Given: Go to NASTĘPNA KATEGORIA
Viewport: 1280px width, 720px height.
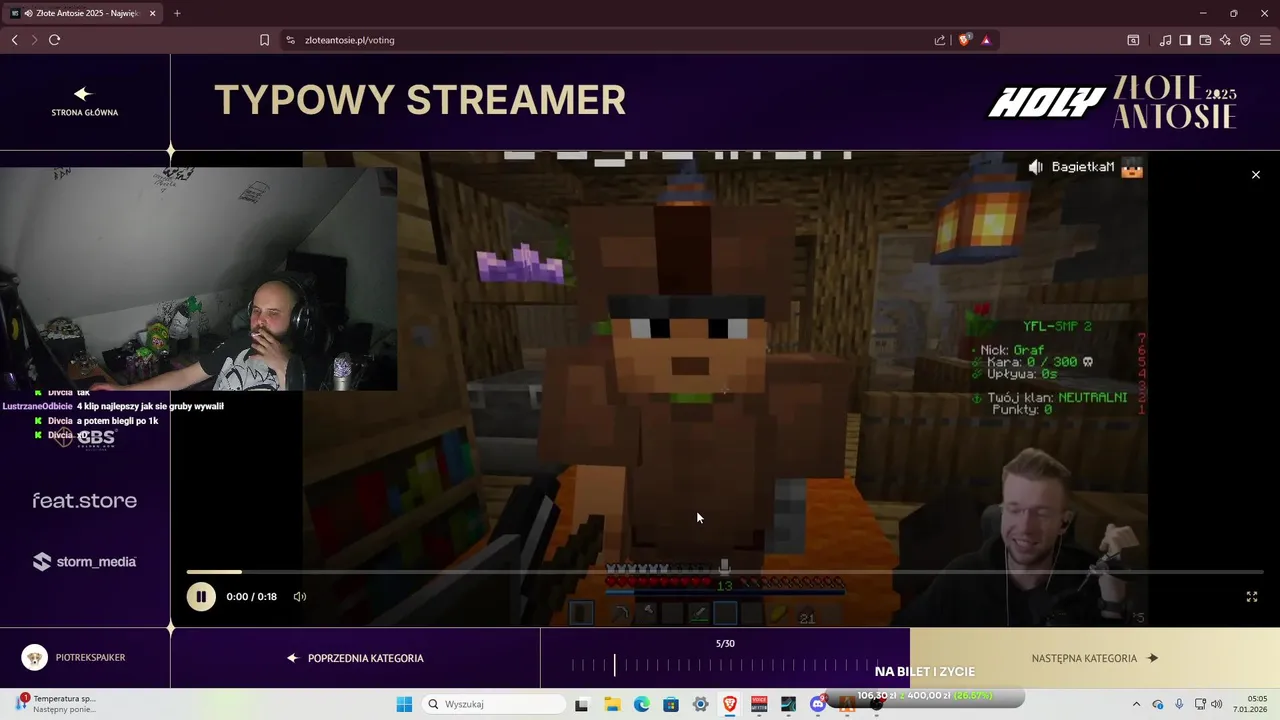Looking at the screenshot, I should pyautogui.click(x=1094, y=658).
